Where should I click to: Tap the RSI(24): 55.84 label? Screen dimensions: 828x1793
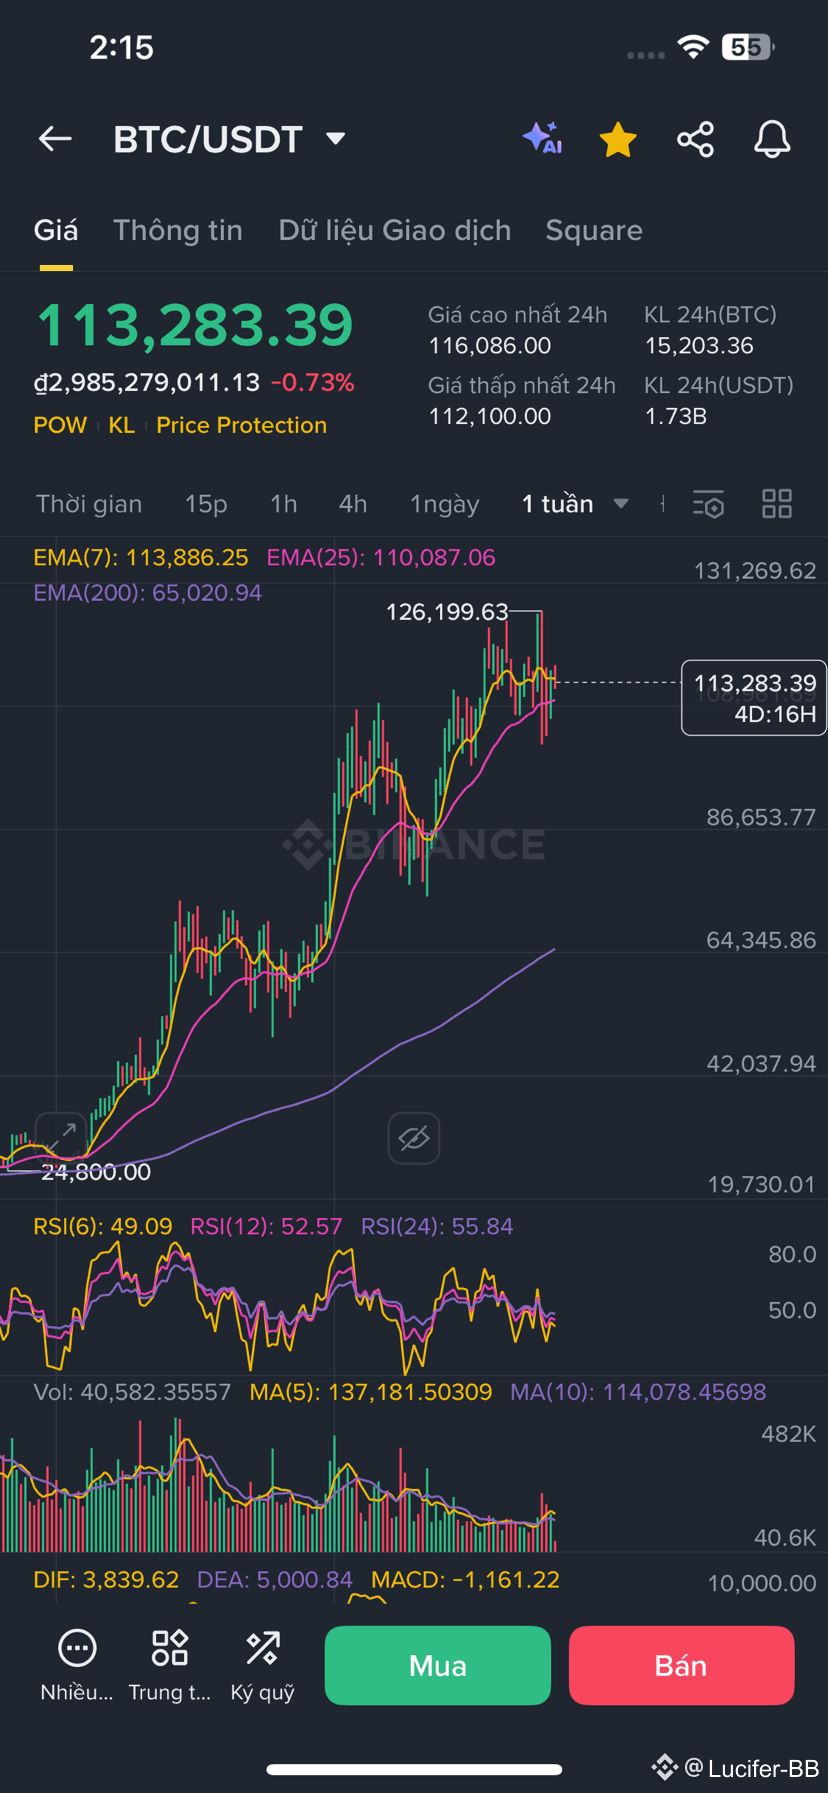[437, 1226]
